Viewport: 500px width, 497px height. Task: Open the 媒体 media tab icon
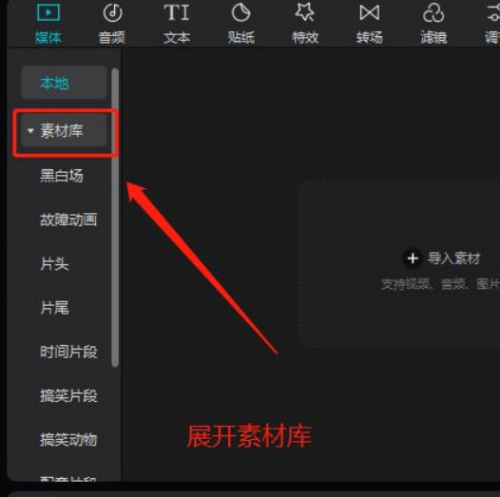pyautogui.click(x=49, y=13)
